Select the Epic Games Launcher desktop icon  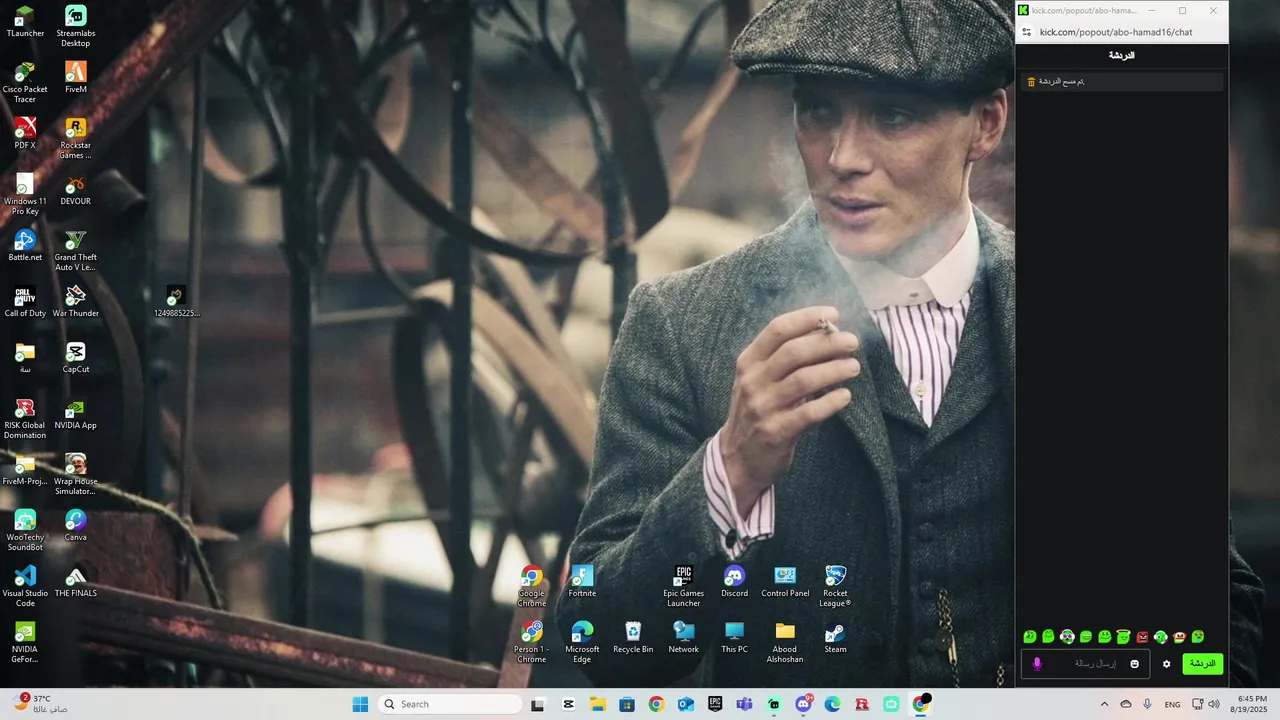pyautogui.click(x=684, y=587)
